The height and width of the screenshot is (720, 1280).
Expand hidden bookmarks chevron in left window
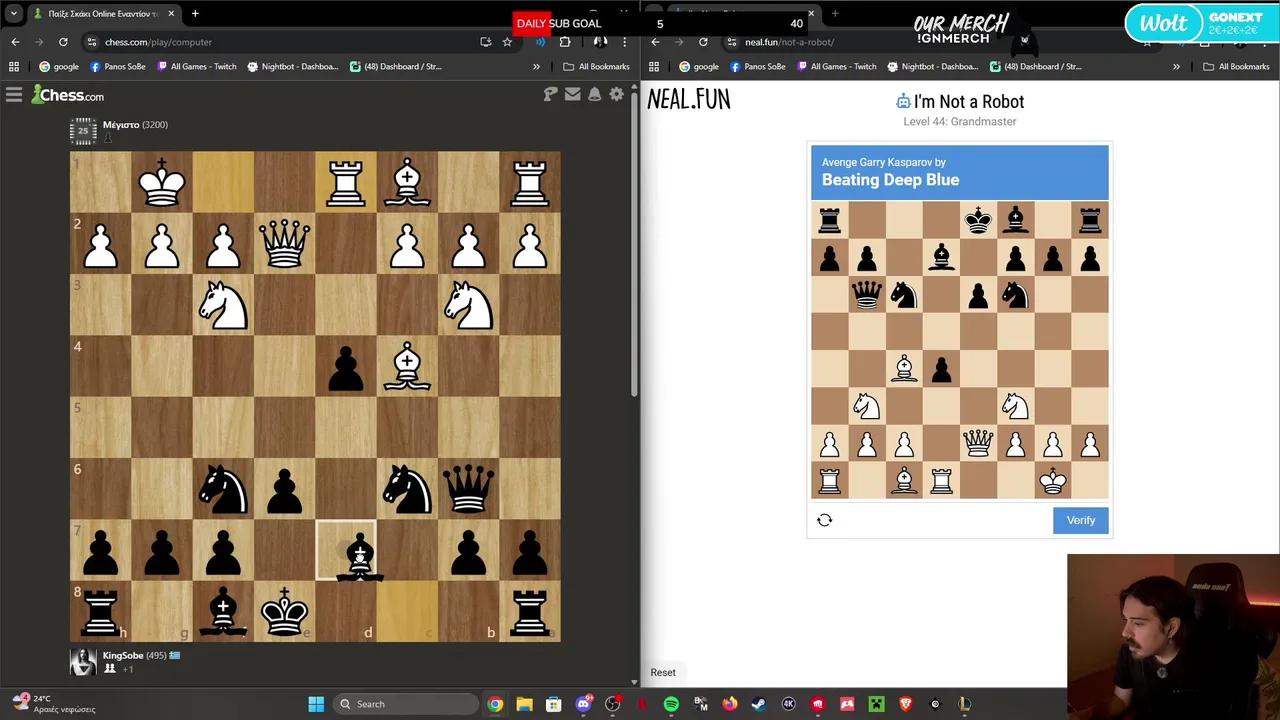coord(536,67)
